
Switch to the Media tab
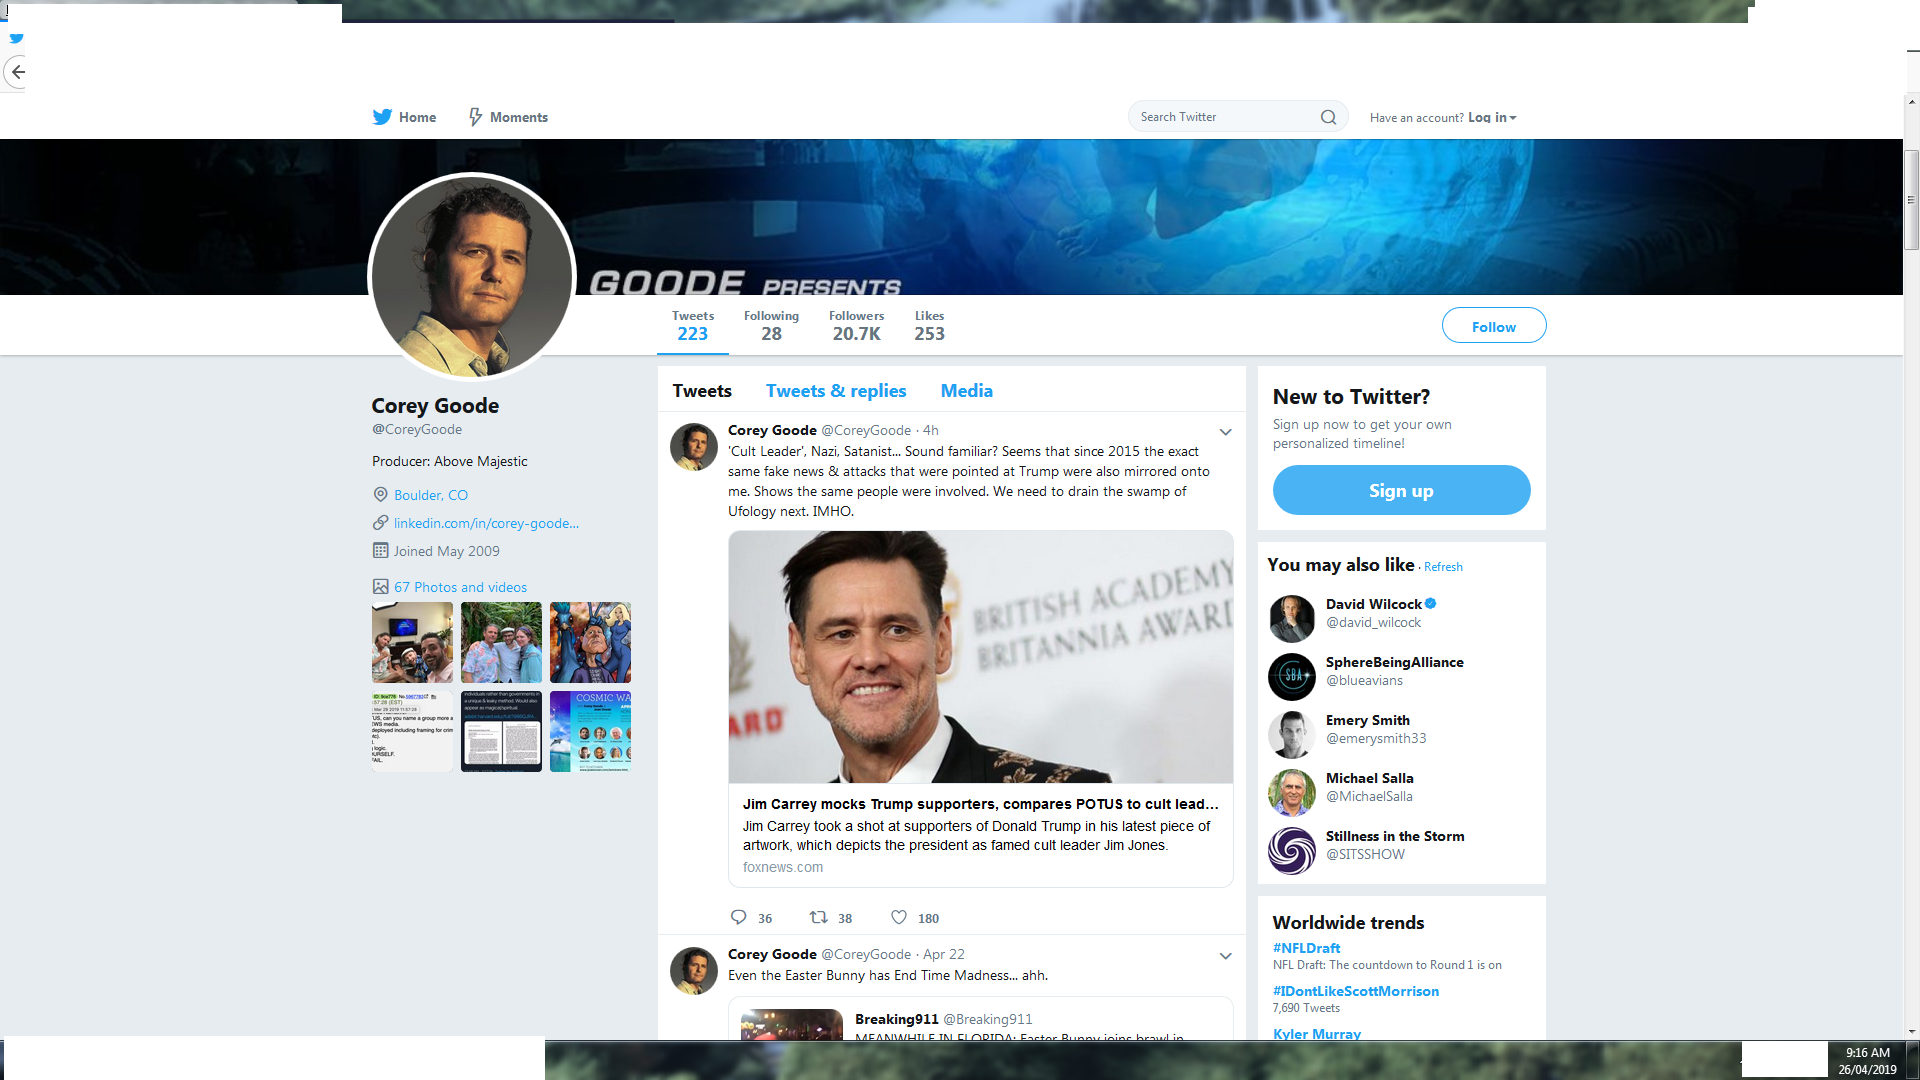click(x=966, y=391)
